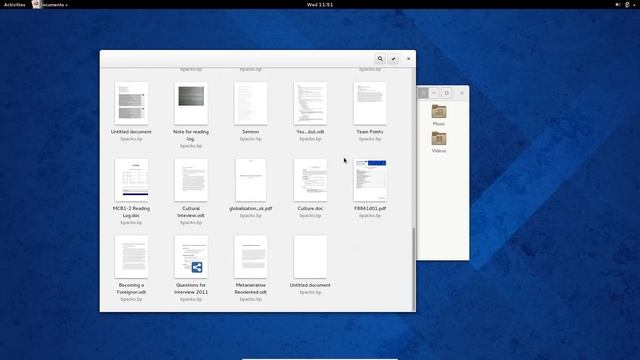Close the Files window behind Documents
The height and width of the screenshot is (360, 640).
462,93
